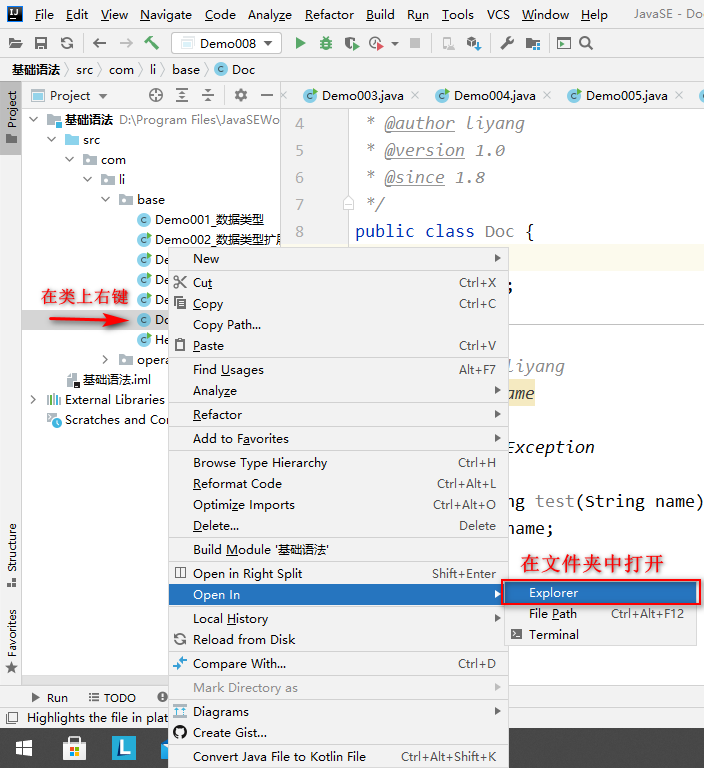Collapse the li package node

(88, 179)
